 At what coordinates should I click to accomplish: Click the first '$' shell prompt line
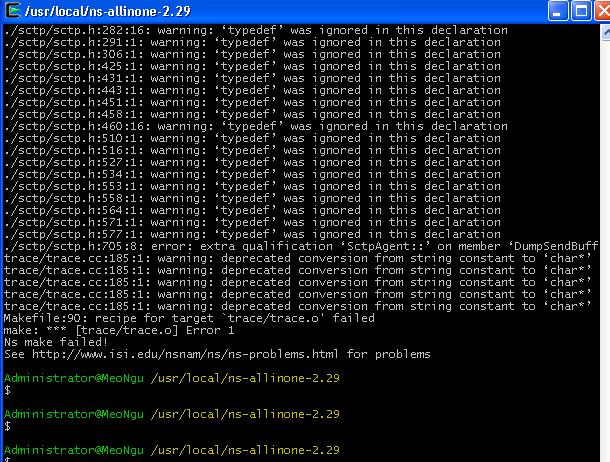(x=7, y=390)
